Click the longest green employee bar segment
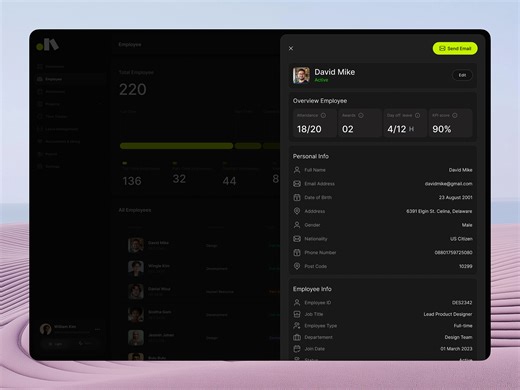 tap(176, 146)
